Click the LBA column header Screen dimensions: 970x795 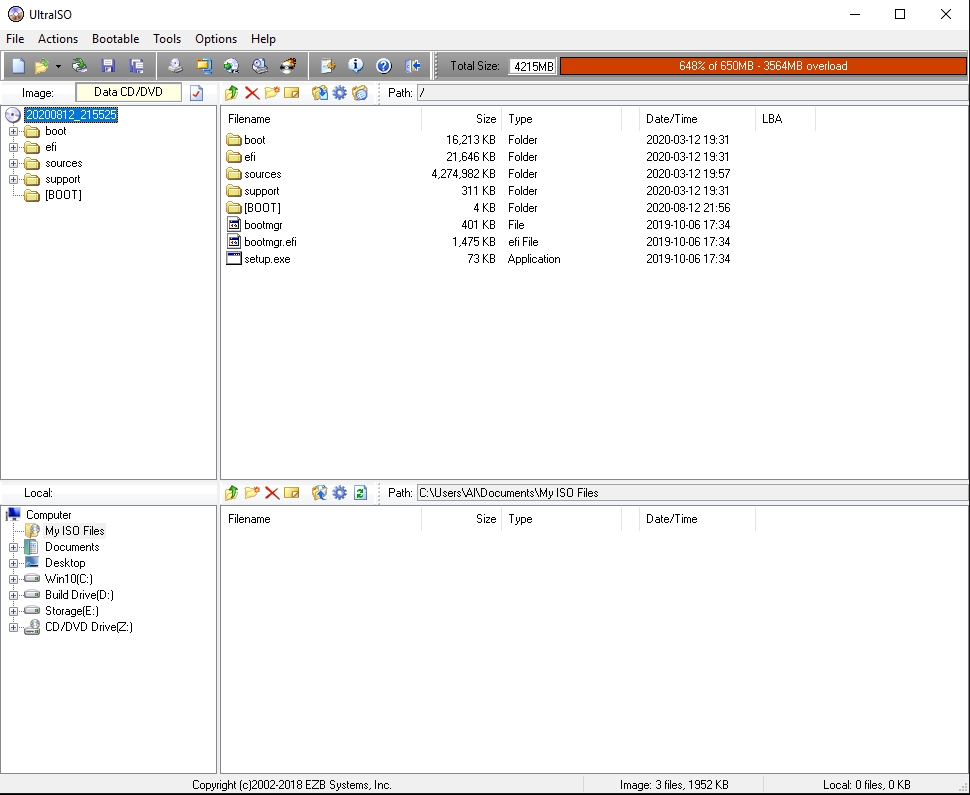pos(785,119)
